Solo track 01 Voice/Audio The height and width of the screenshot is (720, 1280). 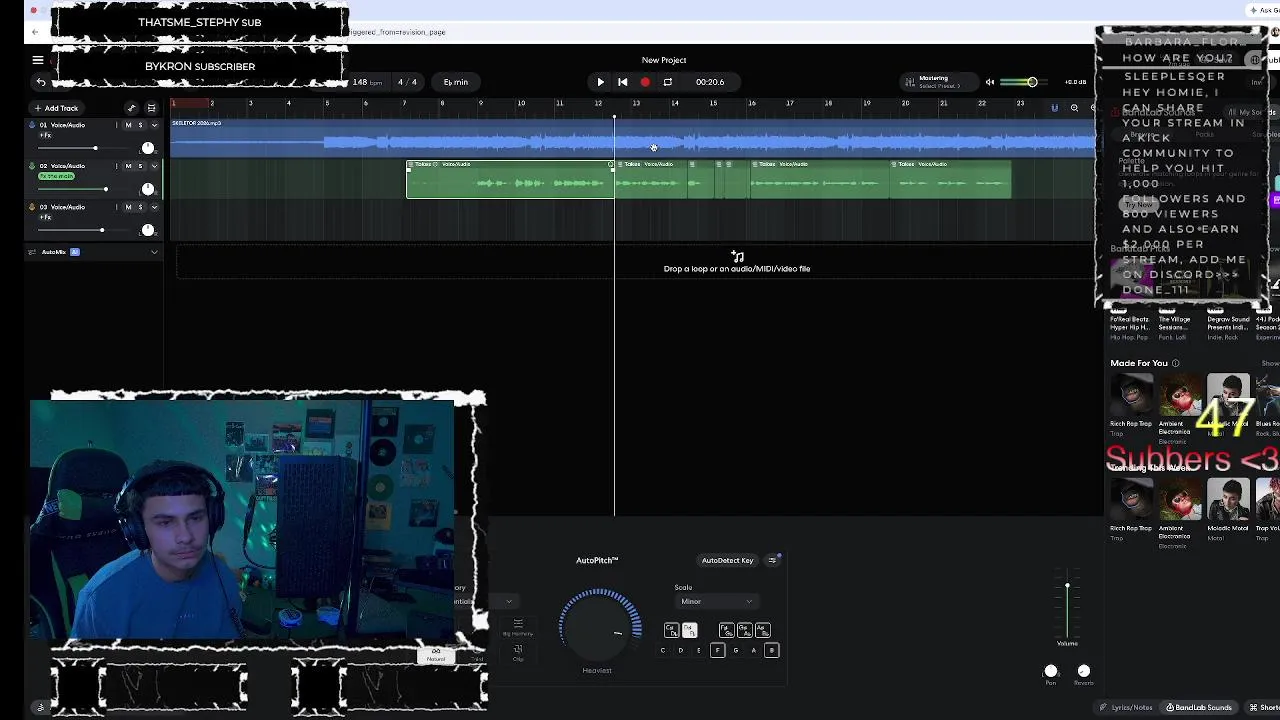click(140, 125)
